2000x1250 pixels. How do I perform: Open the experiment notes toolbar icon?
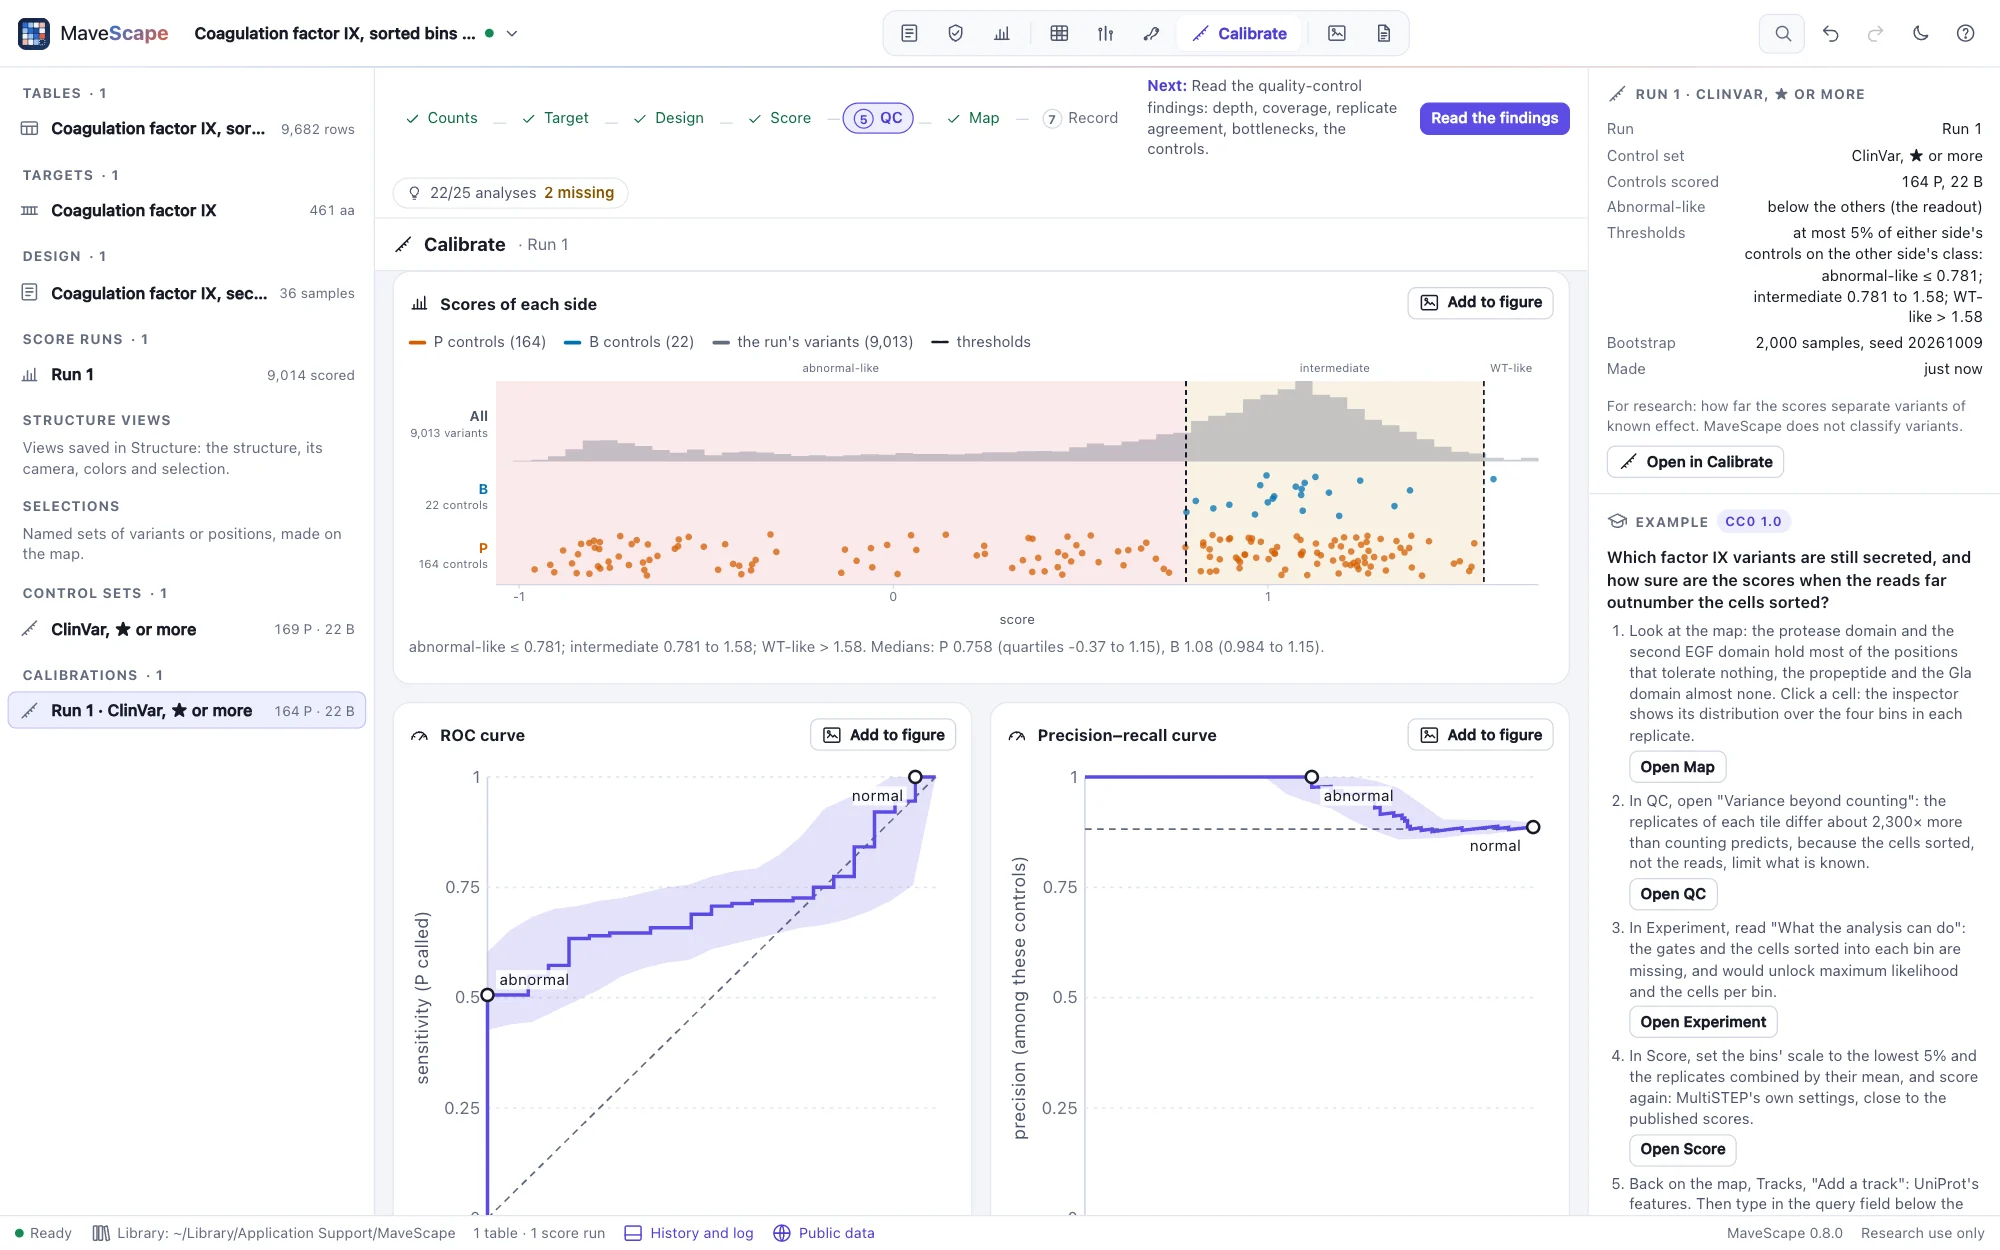909,33
